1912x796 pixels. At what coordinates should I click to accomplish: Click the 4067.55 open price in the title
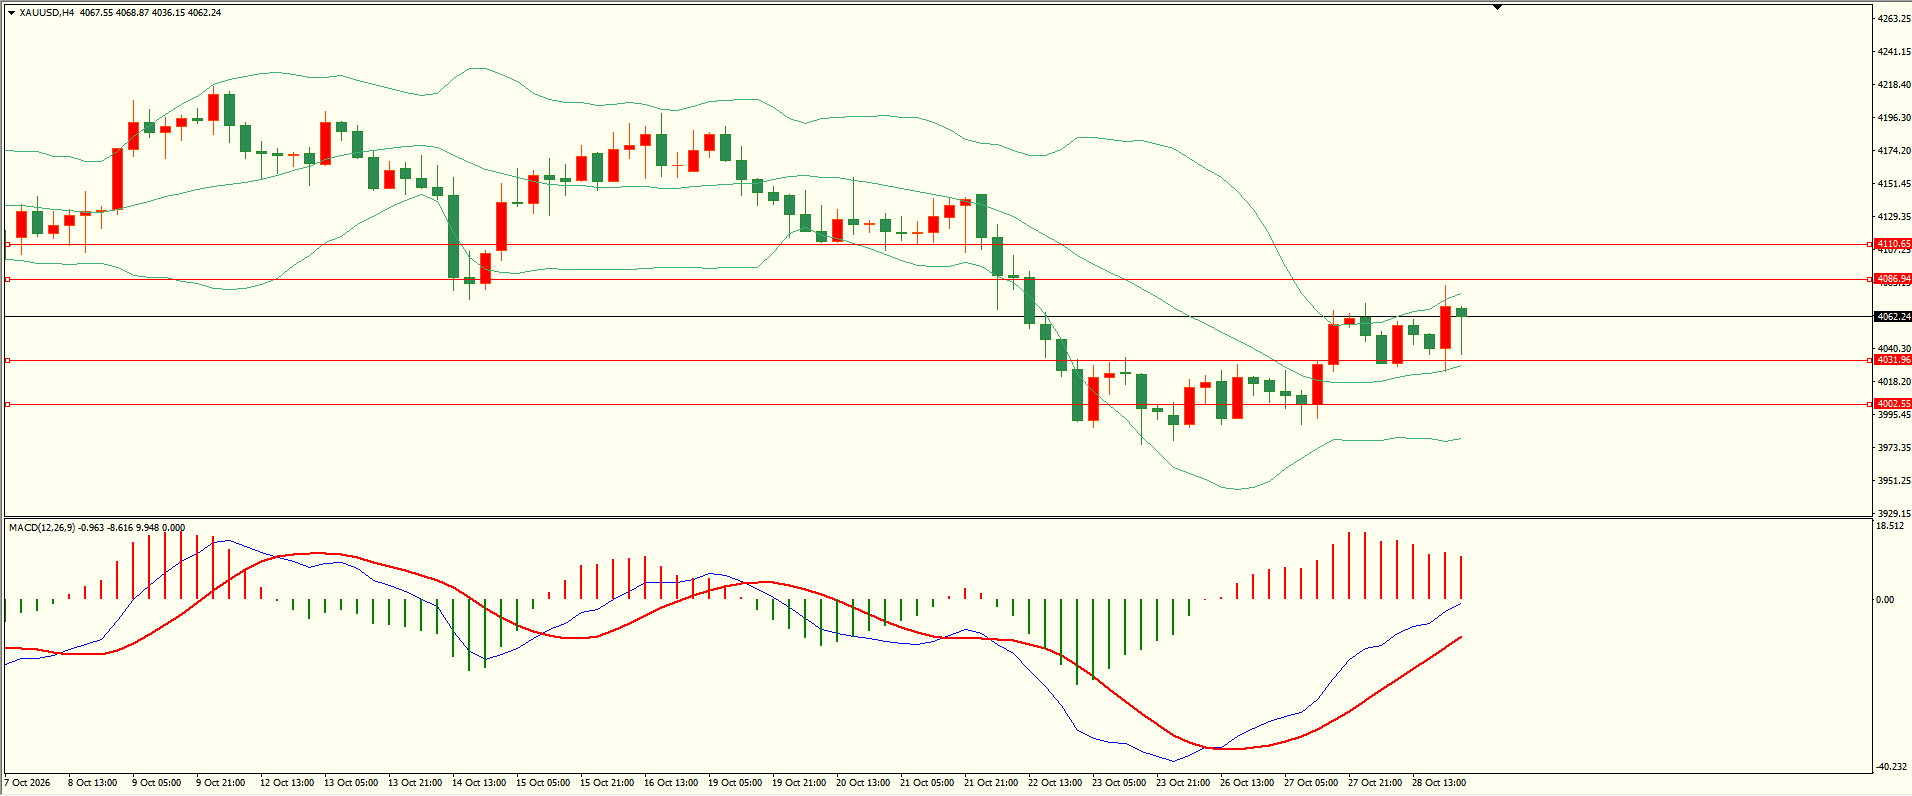[x=96, y=13]
